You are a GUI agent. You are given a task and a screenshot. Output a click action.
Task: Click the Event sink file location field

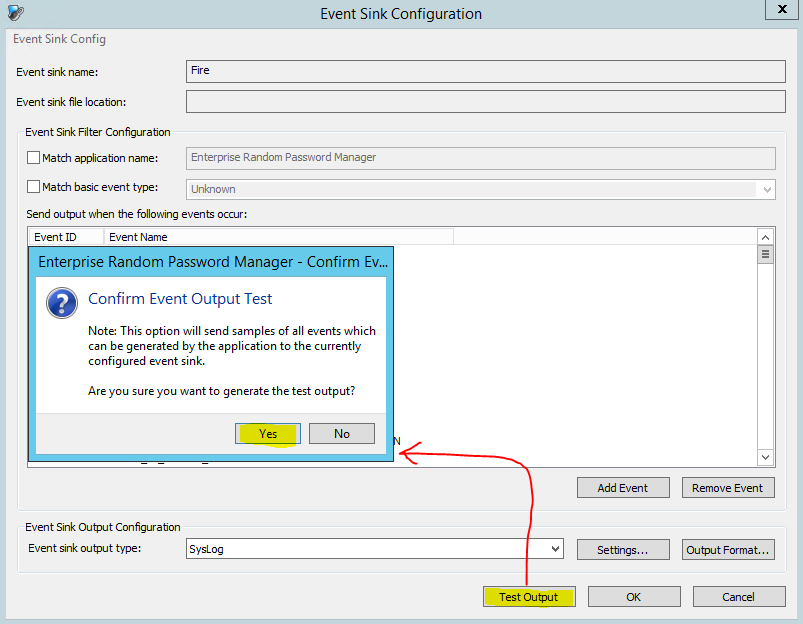pyautogui.click(x=485, y=101)
